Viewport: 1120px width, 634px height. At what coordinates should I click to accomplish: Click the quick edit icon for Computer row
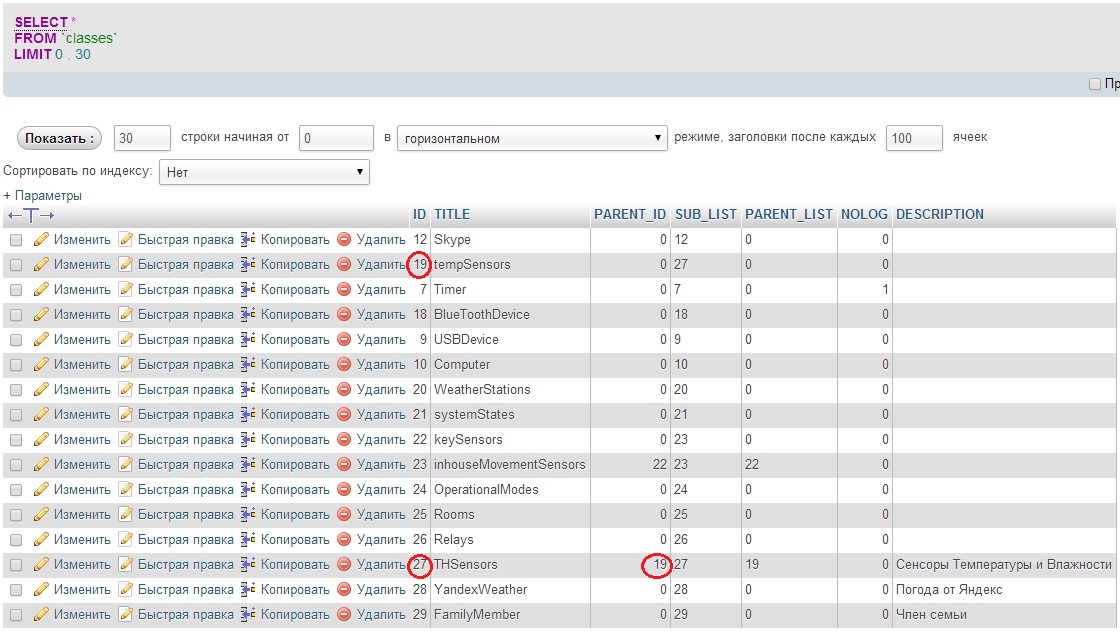(x=126, y=365)
